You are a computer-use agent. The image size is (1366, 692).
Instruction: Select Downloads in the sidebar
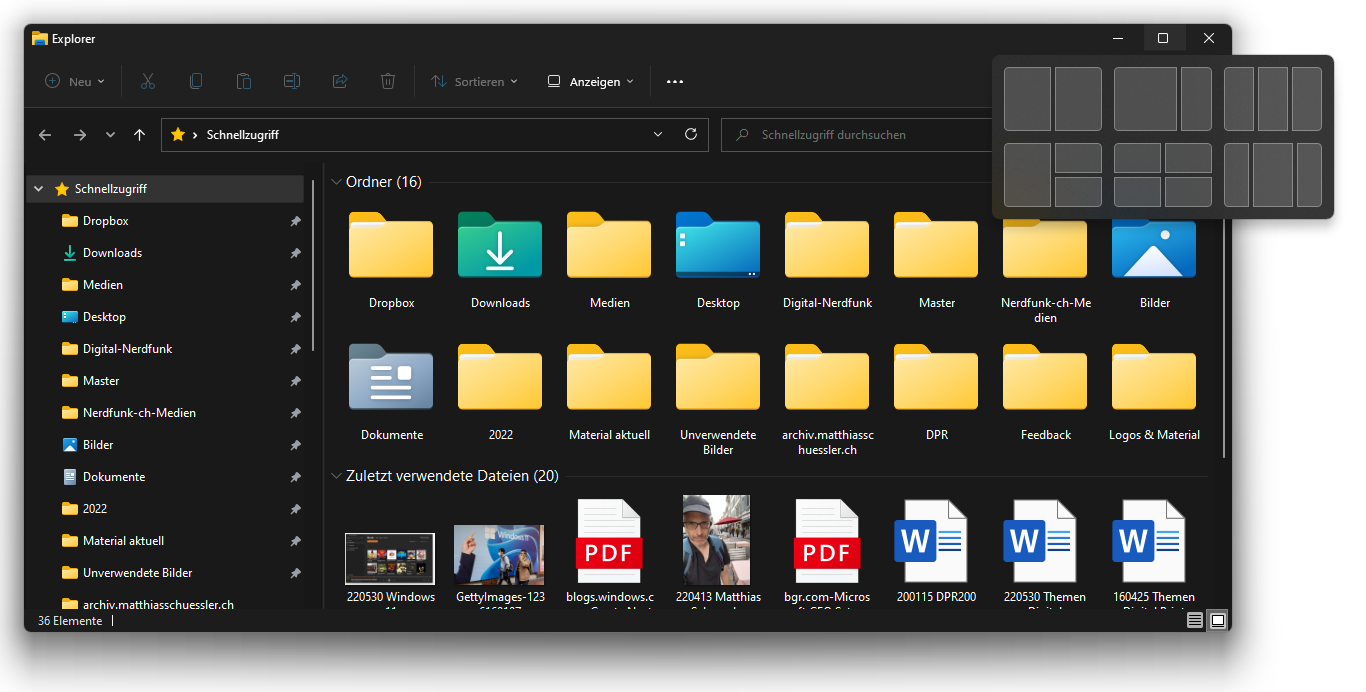click(x=112, y=253)
